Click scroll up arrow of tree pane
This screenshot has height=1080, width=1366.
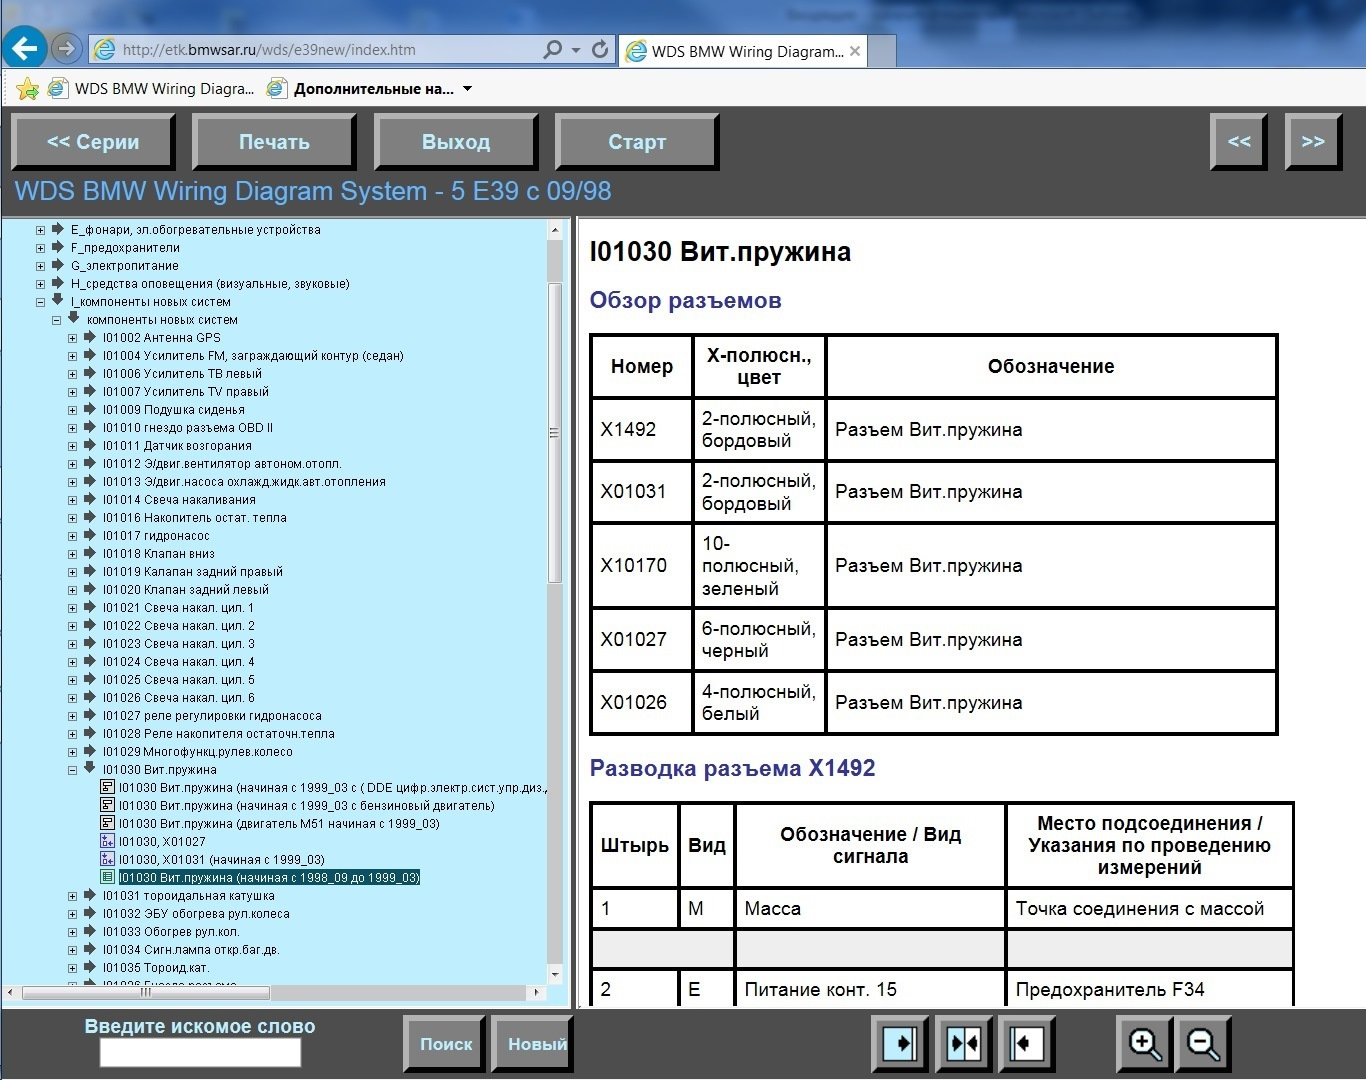click(555, 230)
